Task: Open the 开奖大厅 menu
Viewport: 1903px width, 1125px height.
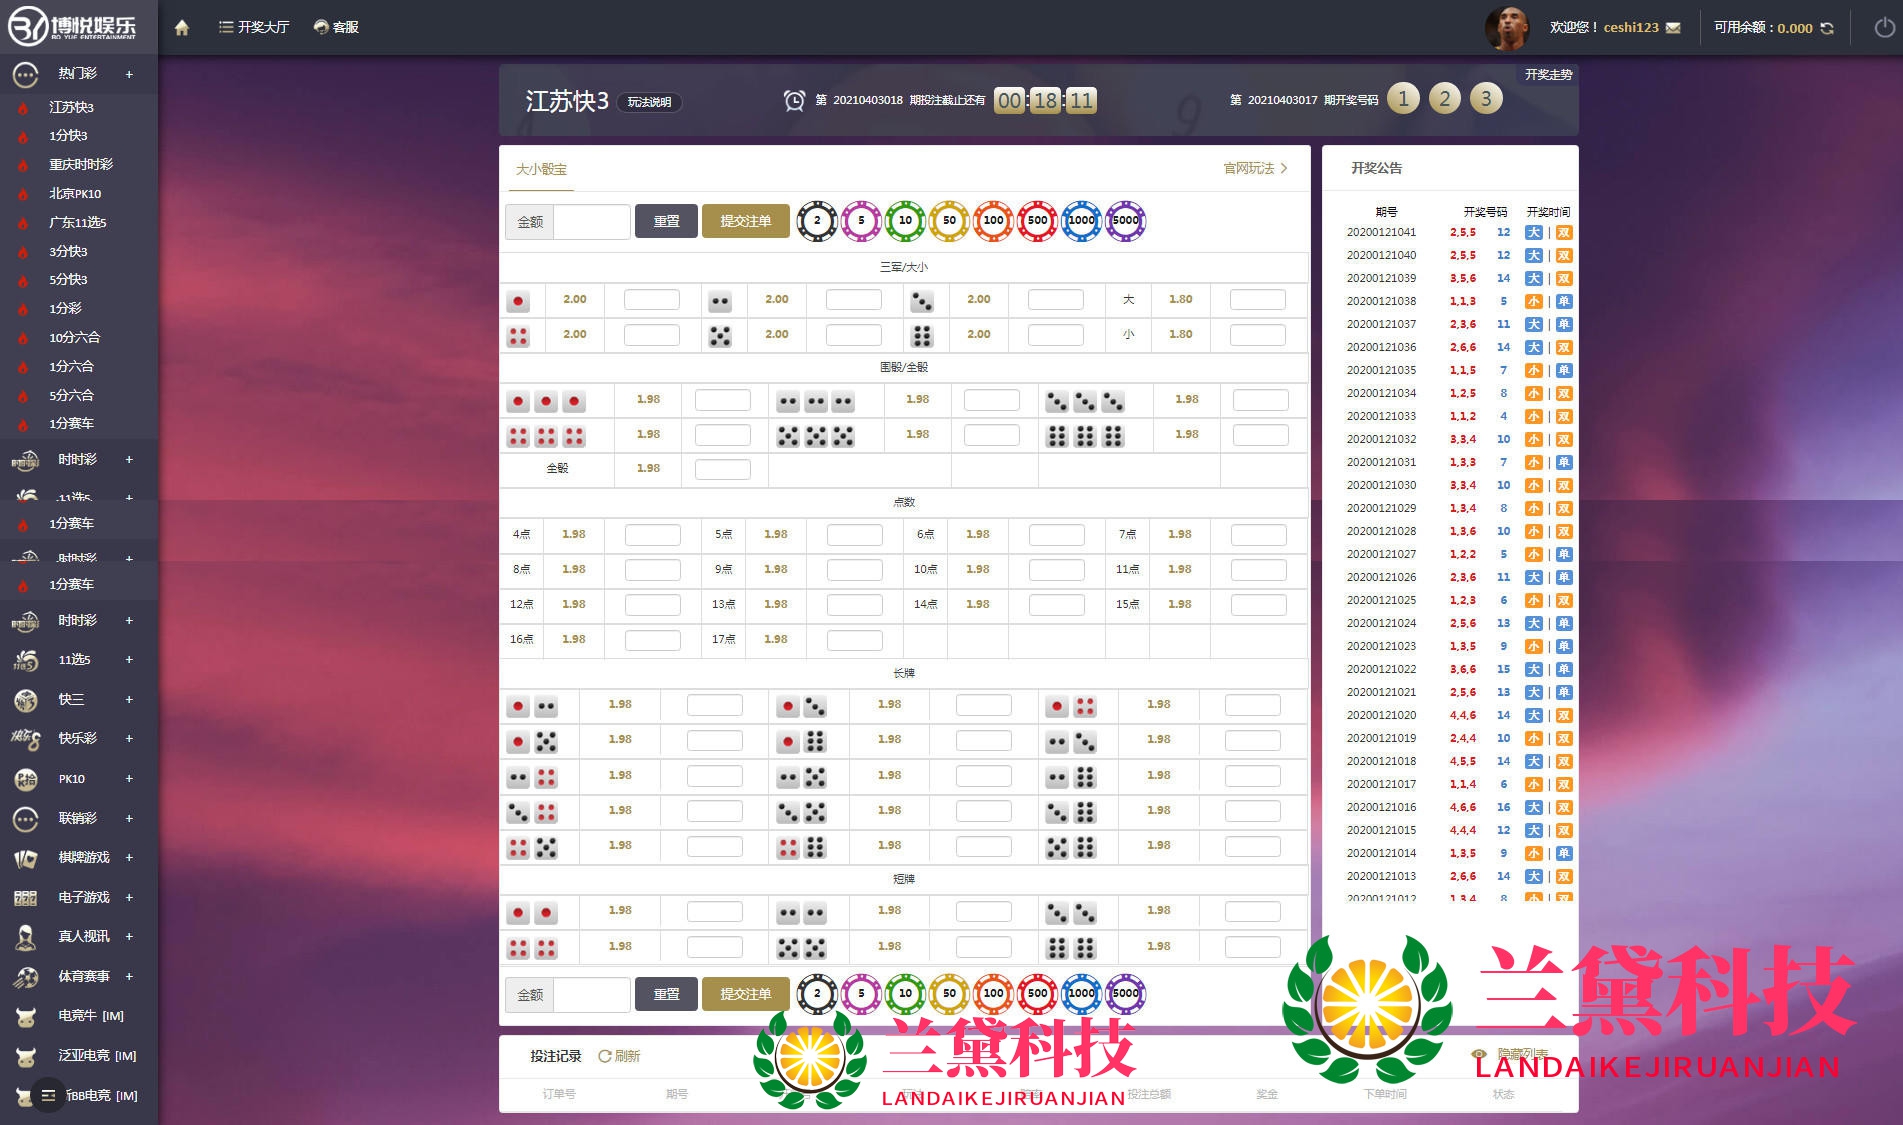Action: [254, 28]
